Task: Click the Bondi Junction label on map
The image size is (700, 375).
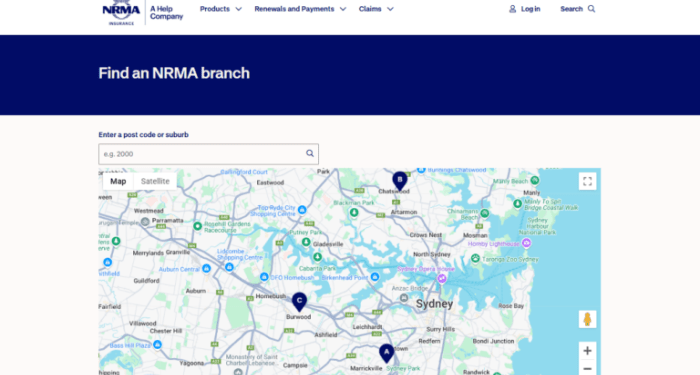Action: [493, 341]
